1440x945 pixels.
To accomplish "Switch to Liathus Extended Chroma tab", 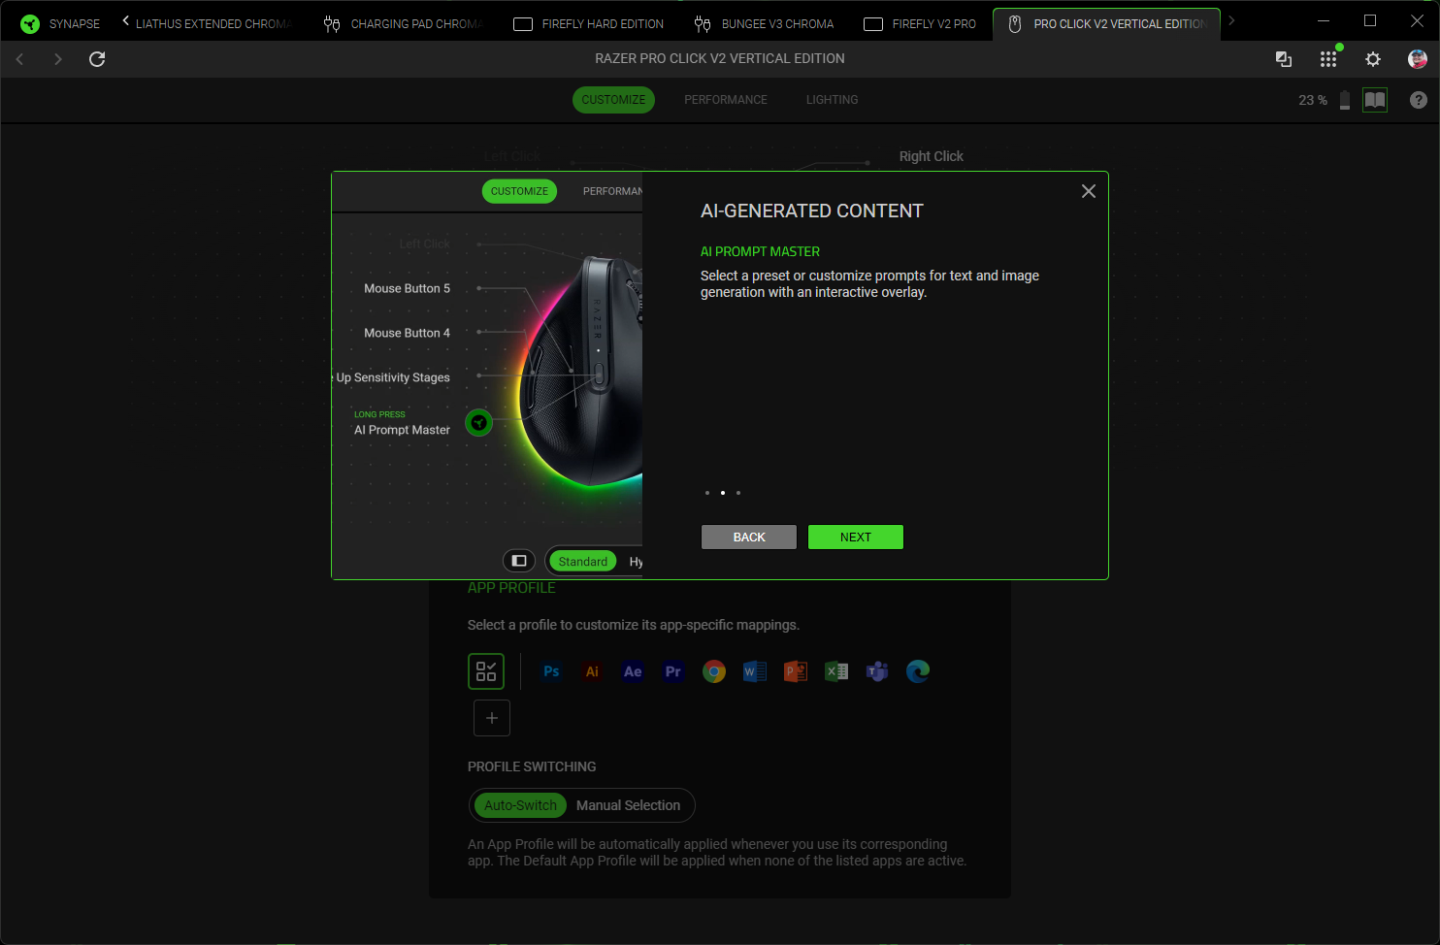I will point(213,23).
